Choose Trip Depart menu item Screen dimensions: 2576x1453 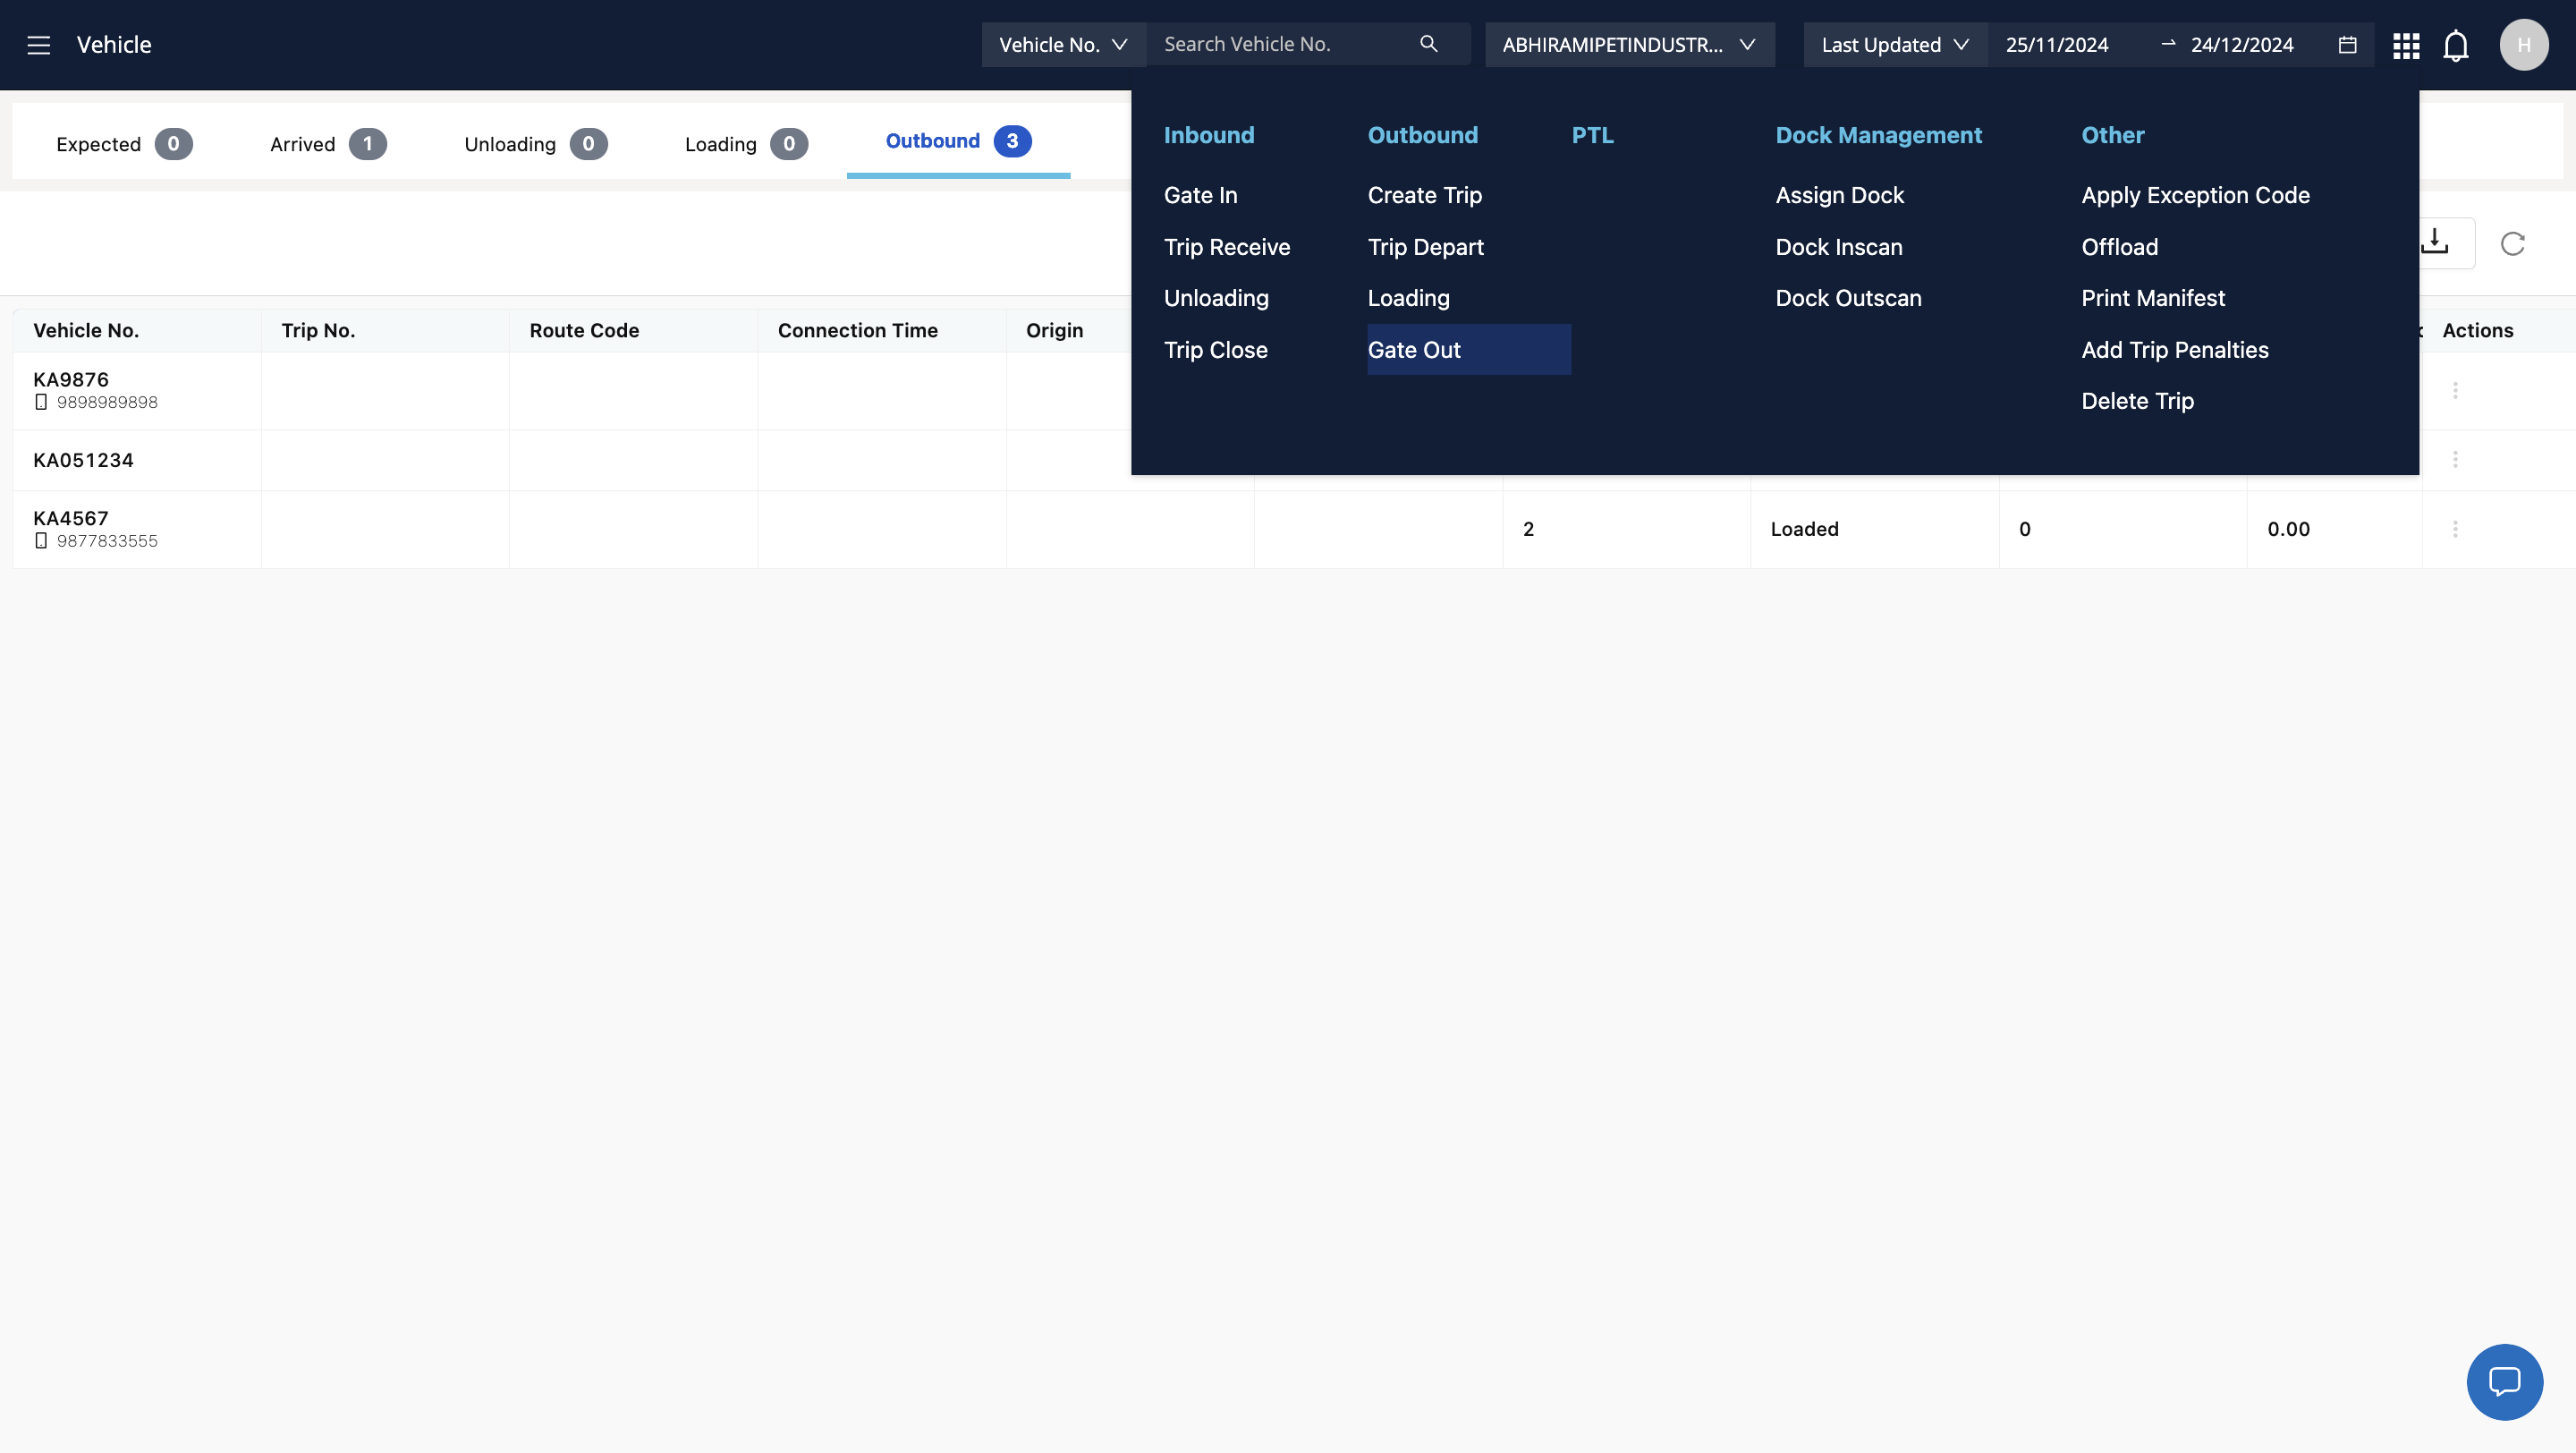coord(1425,247)
